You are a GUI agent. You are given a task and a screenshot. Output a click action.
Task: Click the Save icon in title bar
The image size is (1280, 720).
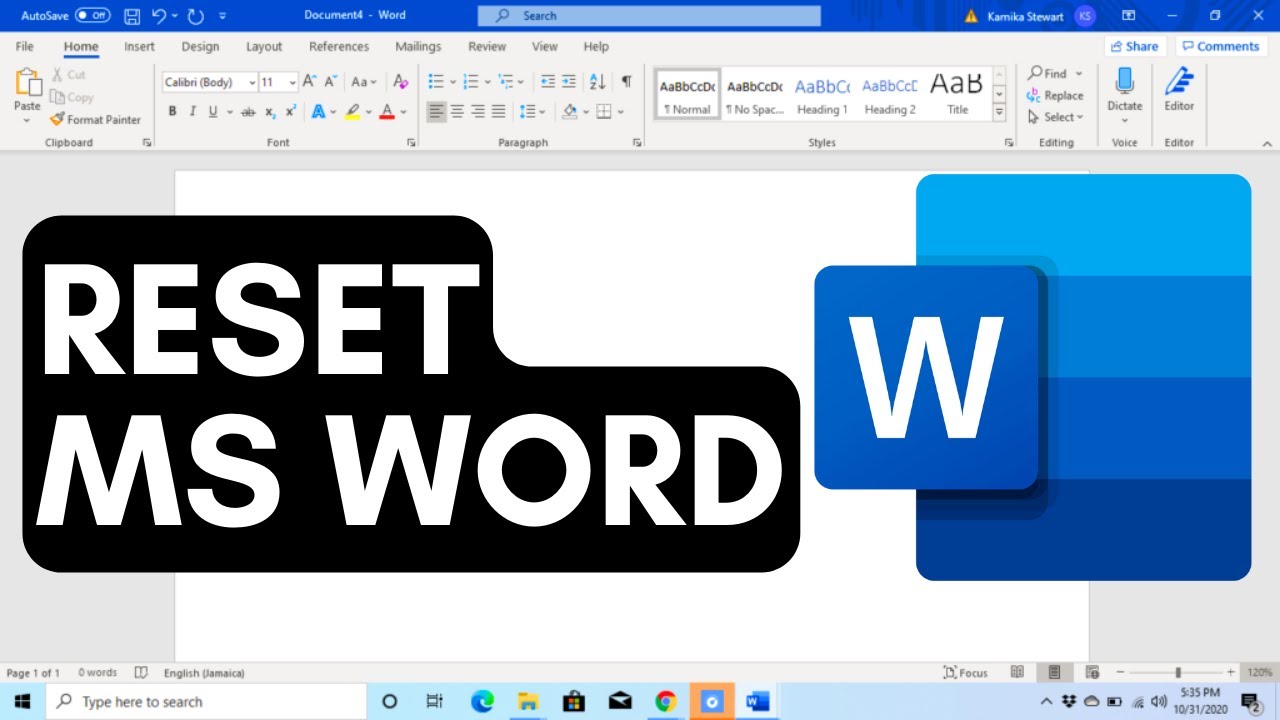132,16
